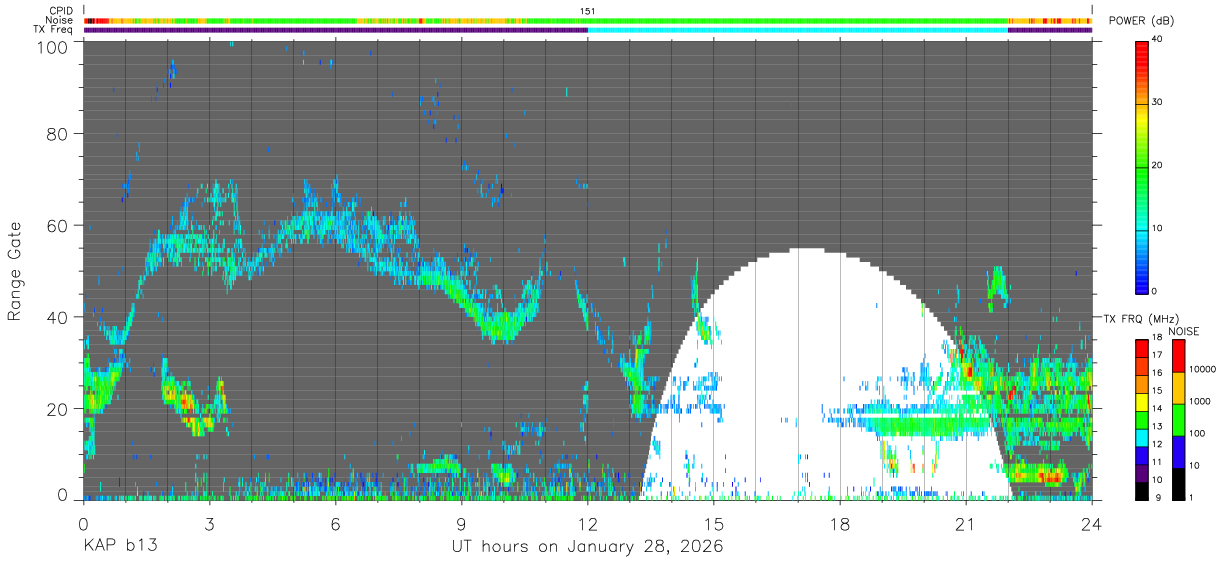The height and width of the screenshot is (567, 1228).
Task: Click the '6' UT hour tick label
Action: 336,524
